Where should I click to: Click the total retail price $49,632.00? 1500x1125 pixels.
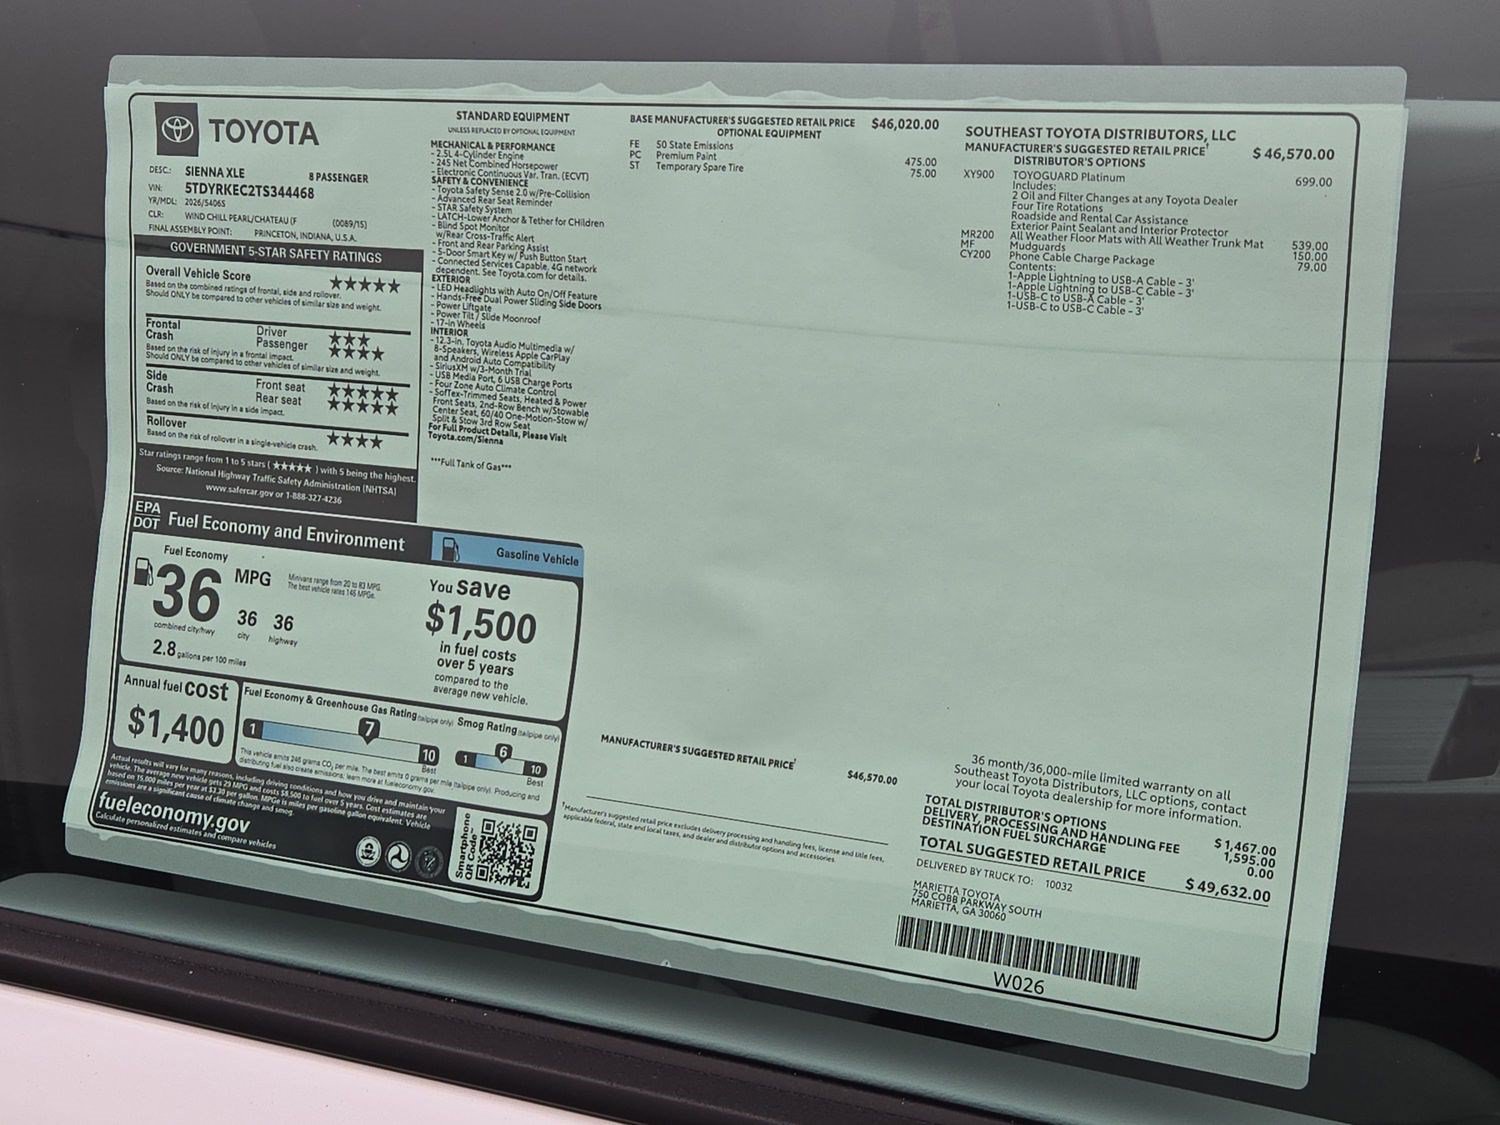pos(1227,889)
